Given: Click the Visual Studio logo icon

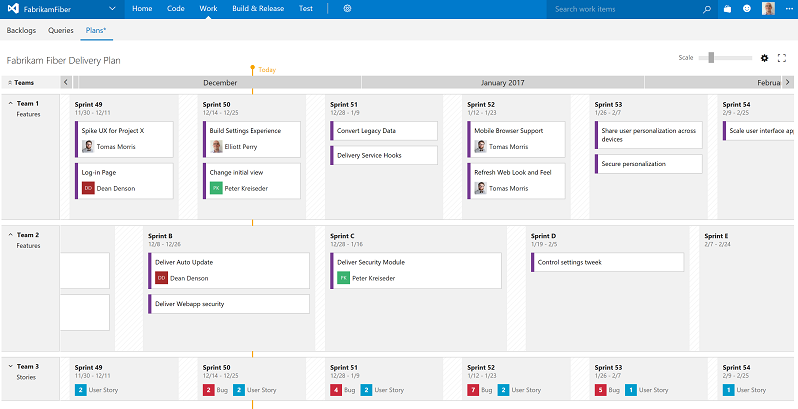Looking at the screenshot, I should click(x=14, y=9).
